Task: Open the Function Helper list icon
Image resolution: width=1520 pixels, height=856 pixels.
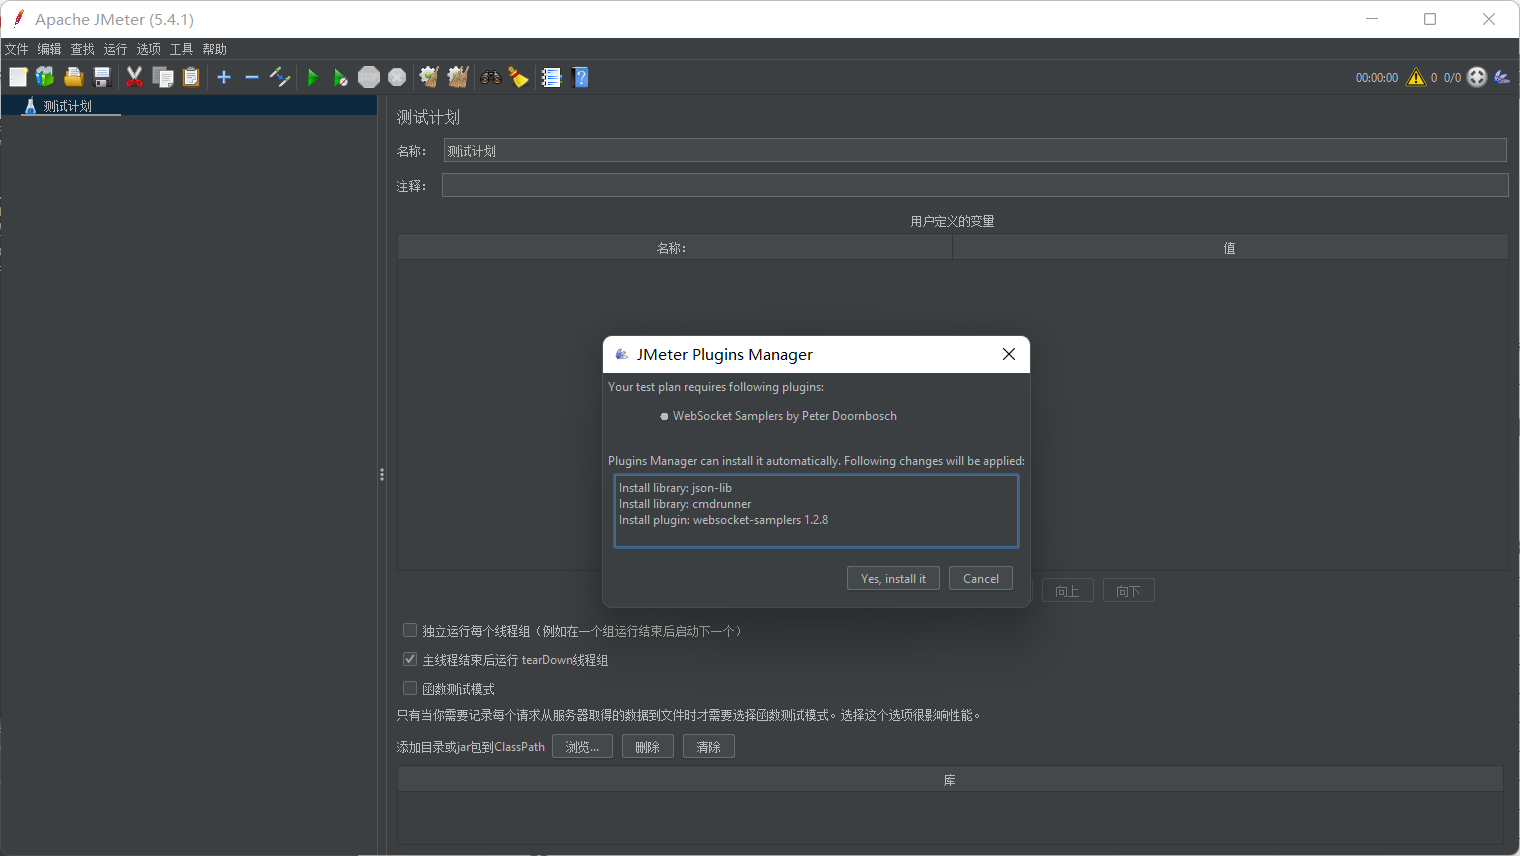Action: pos(551,77)
